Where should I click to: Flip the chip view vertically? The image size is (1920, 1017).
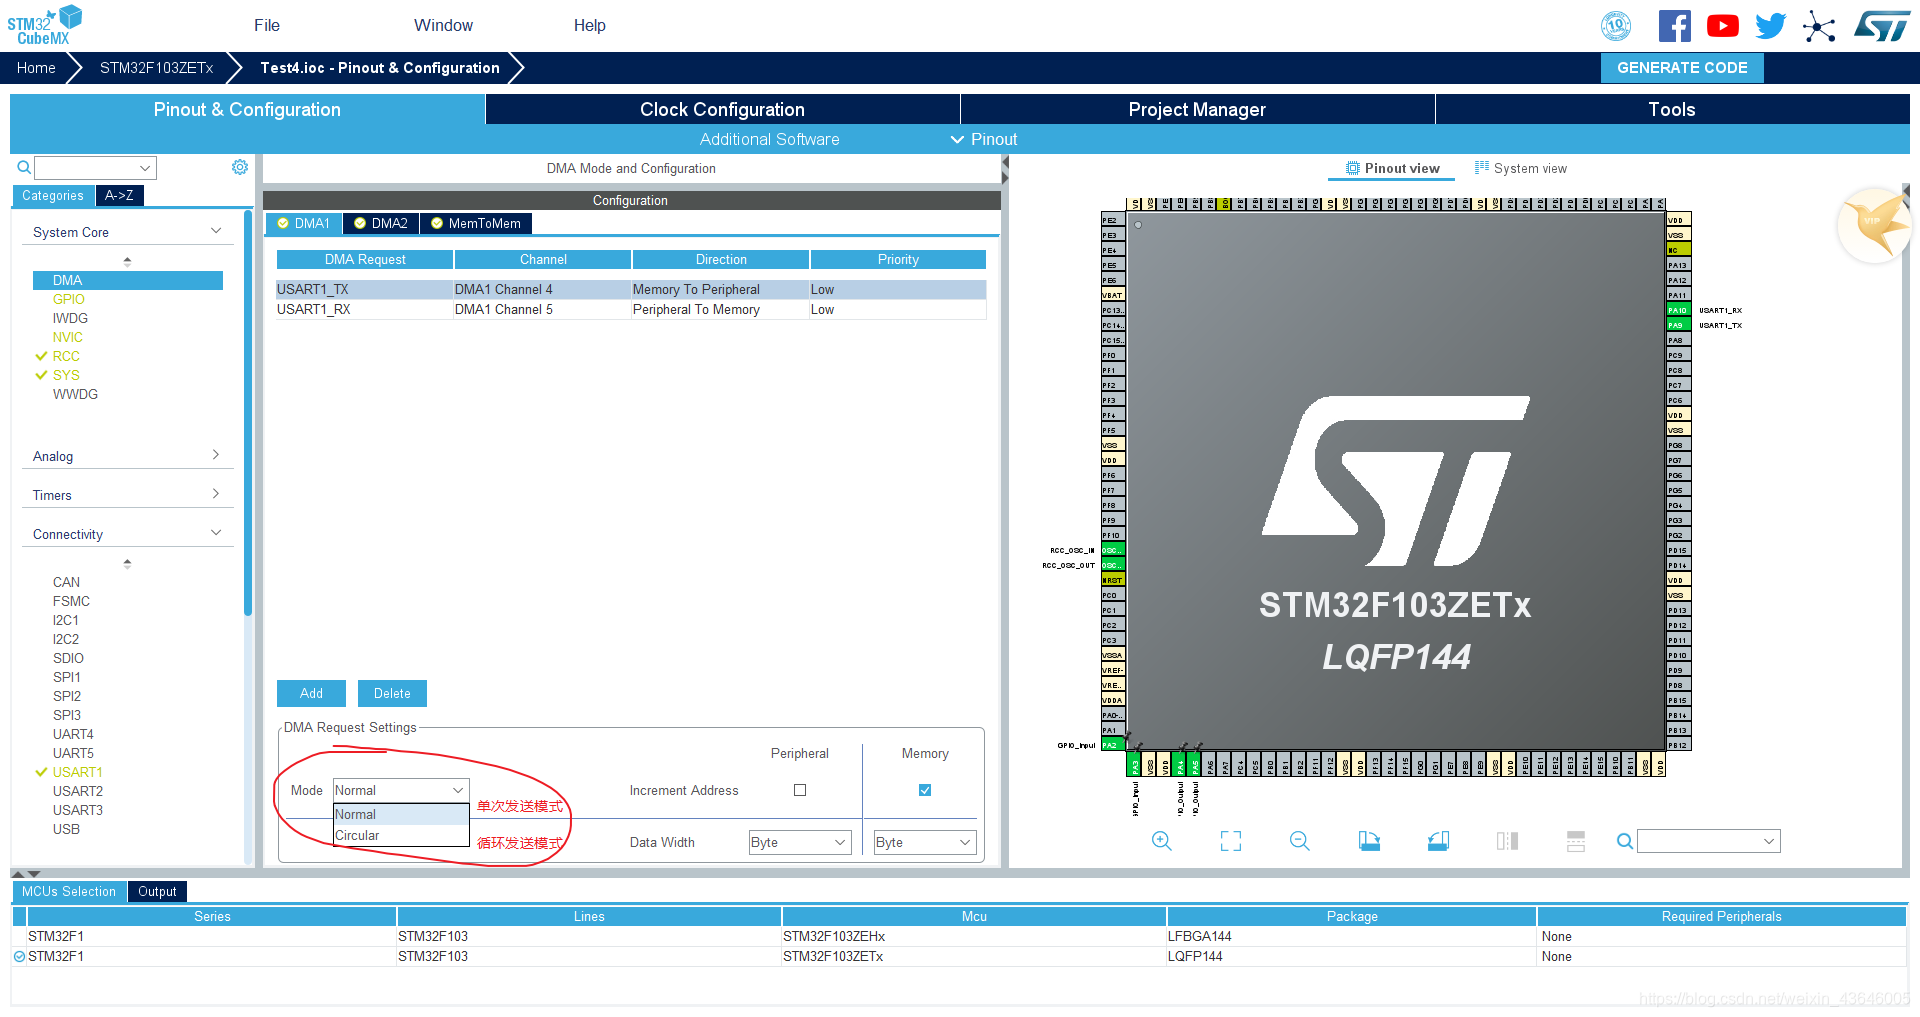point(1576,841)
